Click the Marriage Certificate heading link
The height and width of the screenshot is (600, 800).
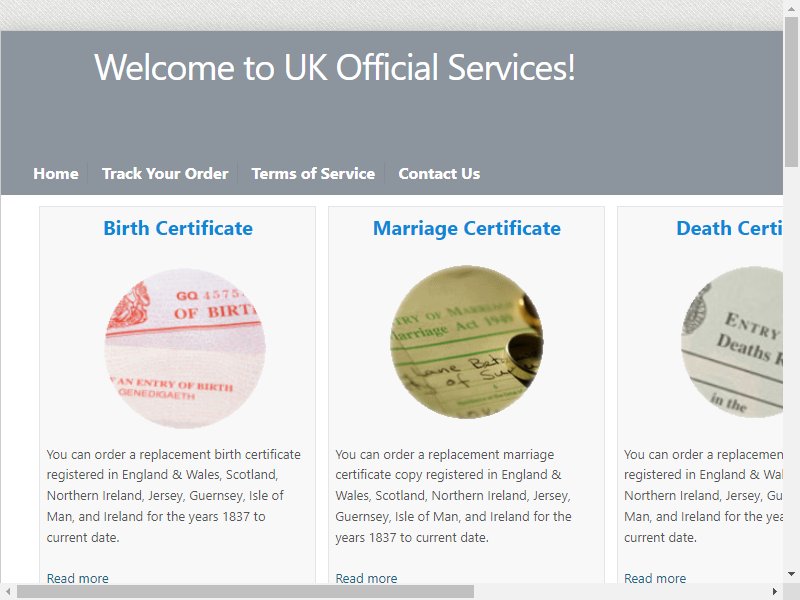tap(467, 228)
